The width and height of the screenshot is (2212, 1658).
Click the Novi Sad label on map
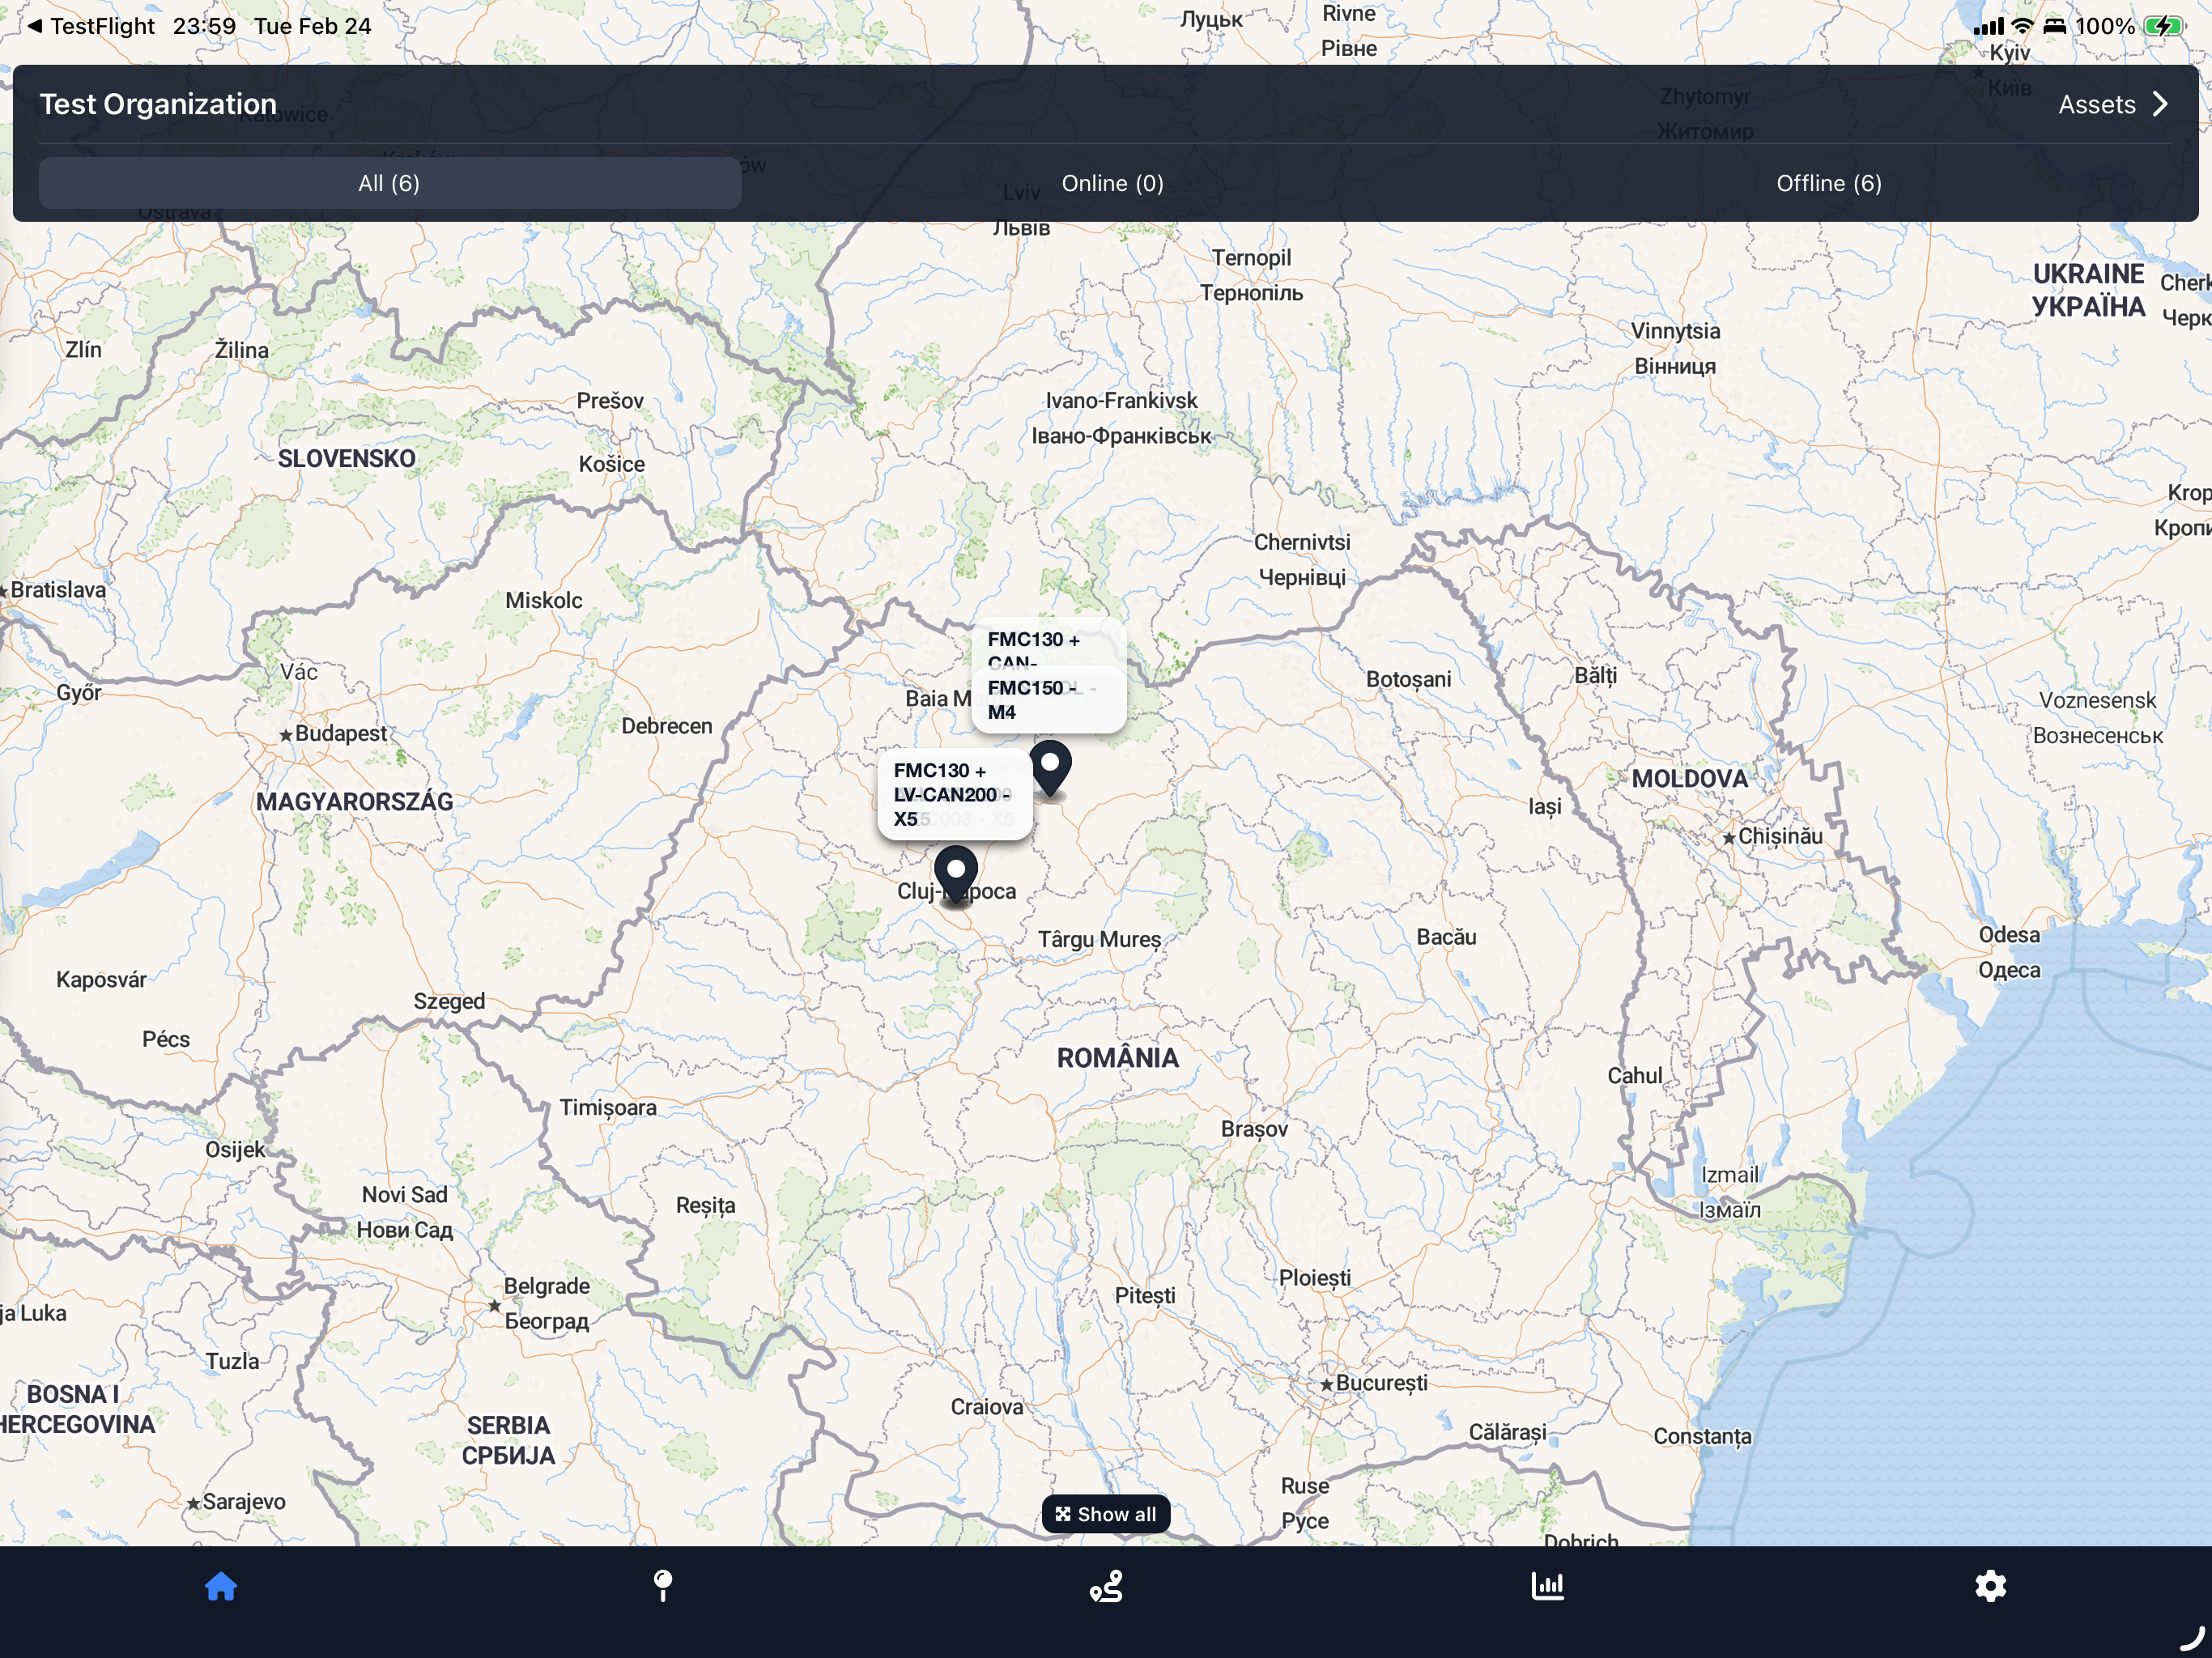pyautogui.click(x=404, y=1195)
